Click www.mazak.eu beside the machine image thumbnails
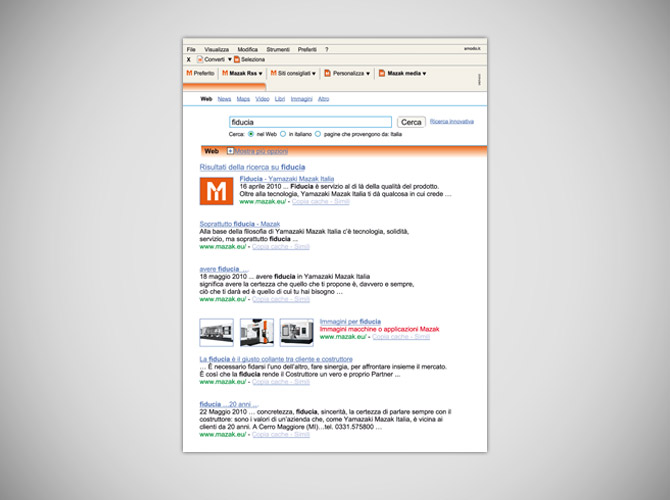 pyautogui.click(x=343, y=337)
